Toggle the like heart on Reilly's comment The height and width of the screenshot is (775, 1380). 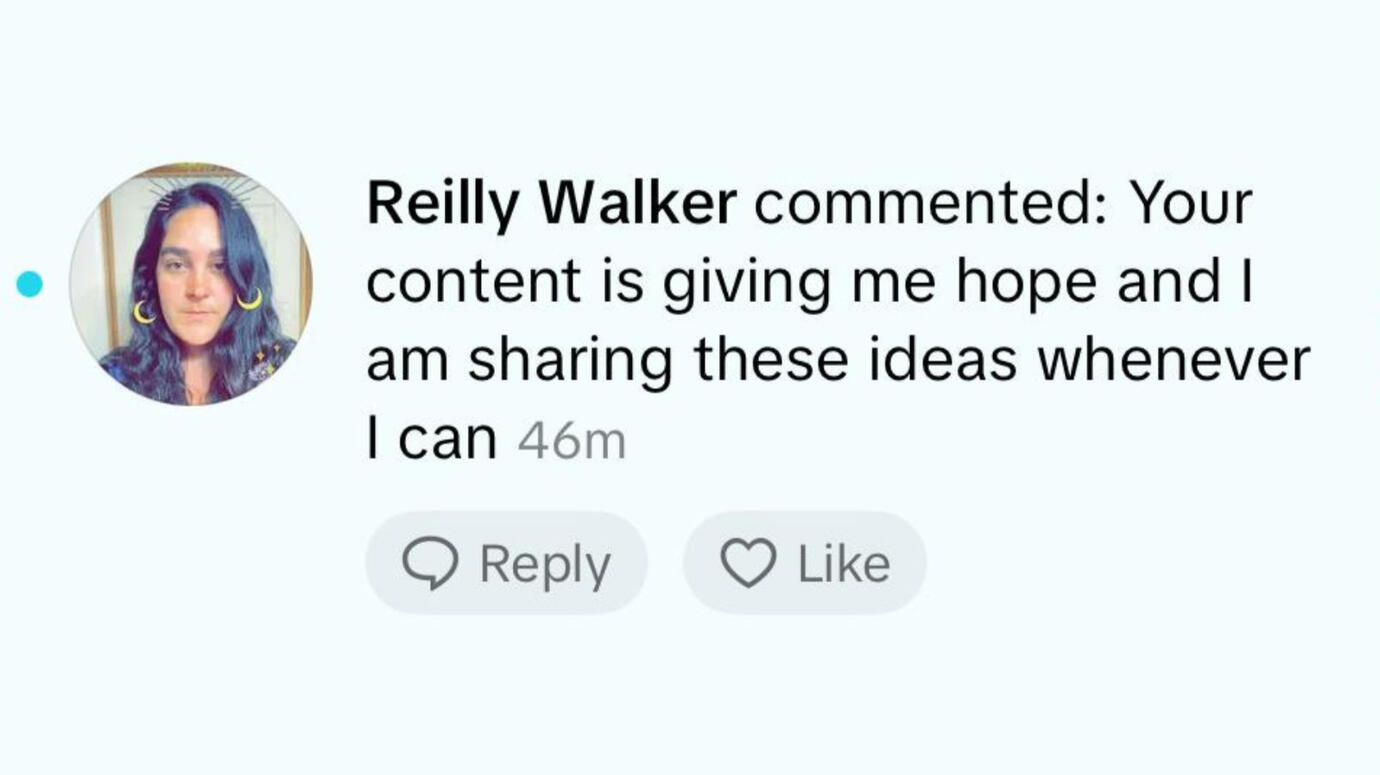(748, 563)
